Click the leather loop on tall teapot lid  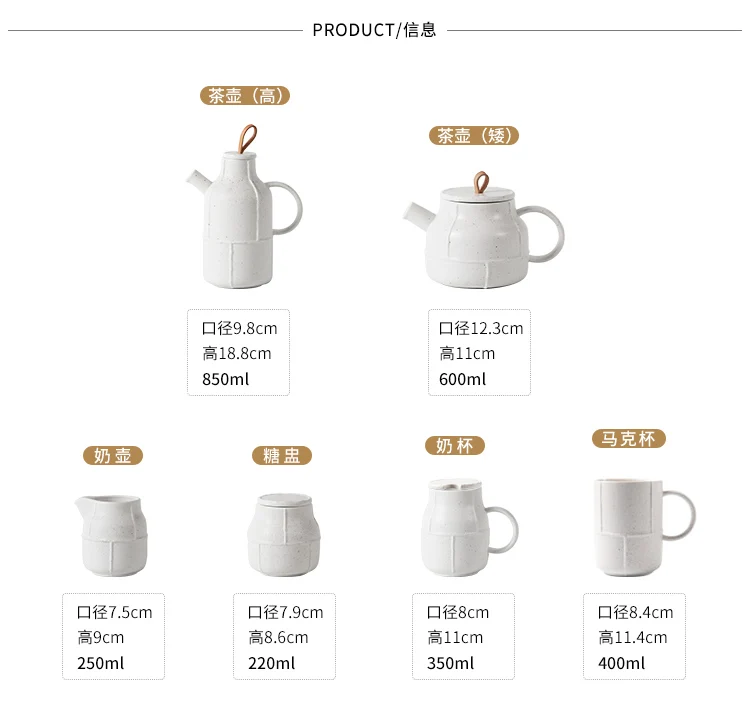pyautogui.click(x=247, y=138)
